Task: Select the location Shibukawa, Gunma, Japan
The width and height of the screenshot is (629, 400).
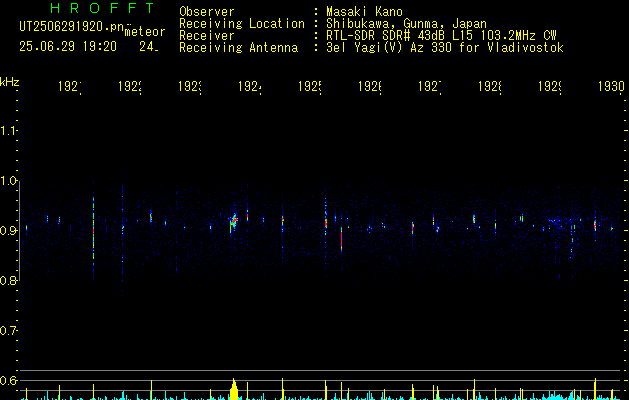Action: pyautogui.click(x=406, y=24)
